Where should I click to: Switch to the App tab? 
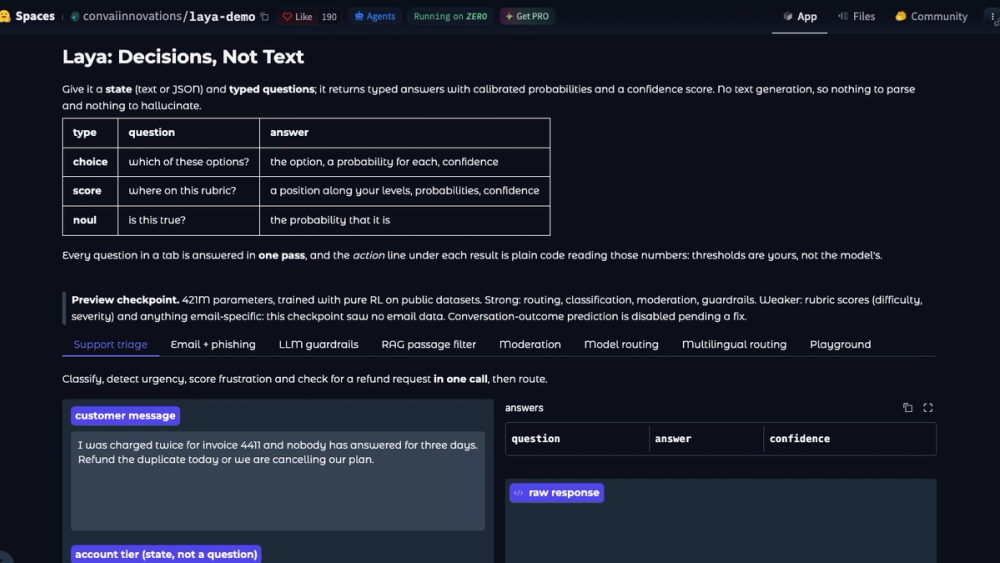(800, 17)
